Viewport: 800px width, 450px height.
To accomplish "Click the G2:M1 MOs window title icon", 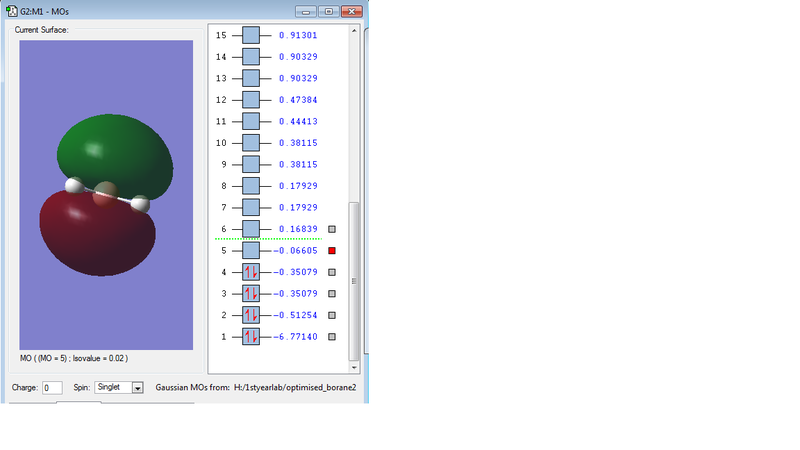I will 11,11.
